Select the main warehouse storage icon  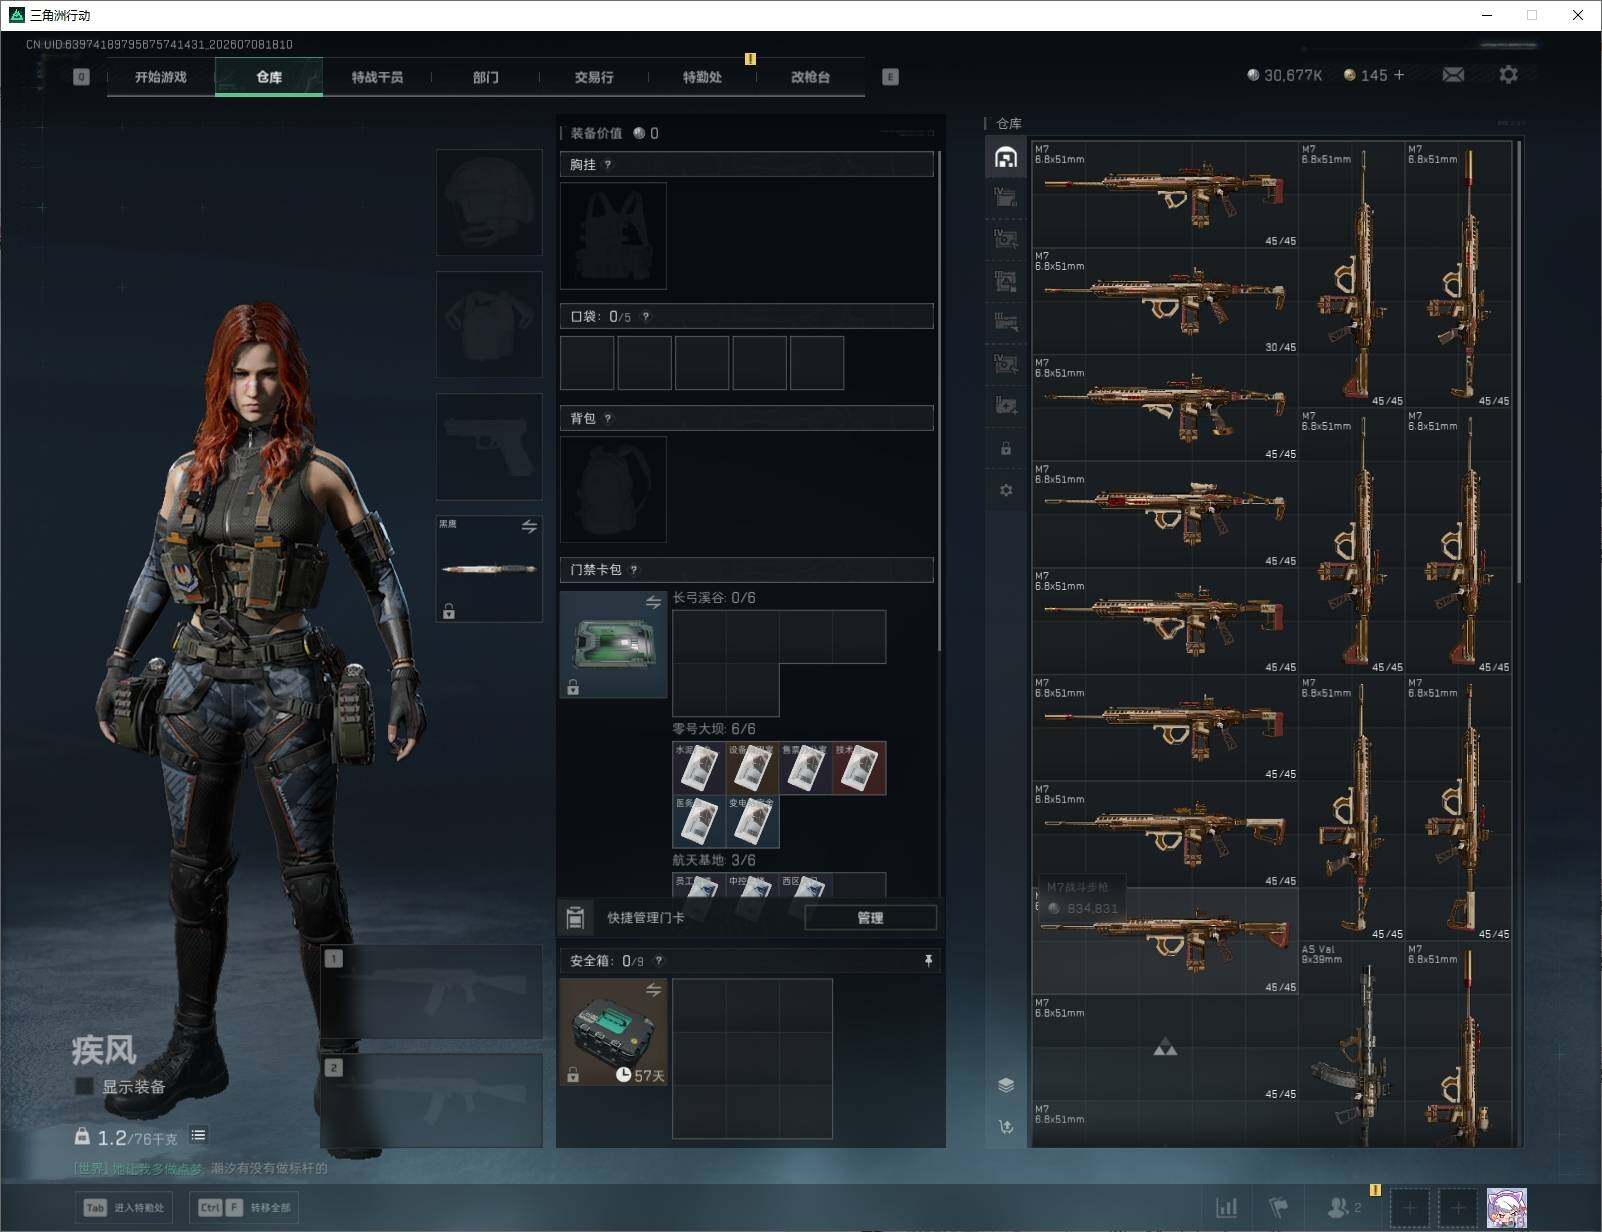1006,157
